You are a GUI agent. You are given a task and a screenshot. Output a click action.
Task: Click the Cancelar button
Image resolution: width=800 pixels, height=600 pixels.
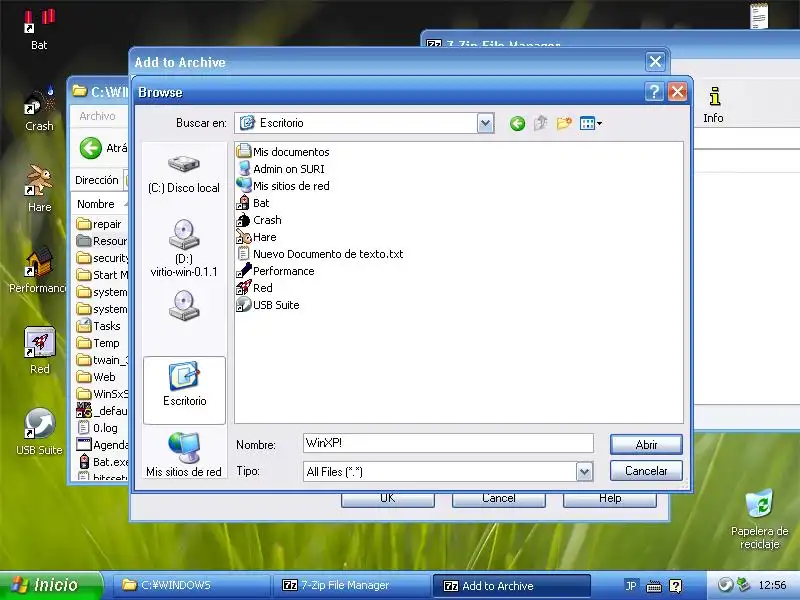(x=646, y=470)
